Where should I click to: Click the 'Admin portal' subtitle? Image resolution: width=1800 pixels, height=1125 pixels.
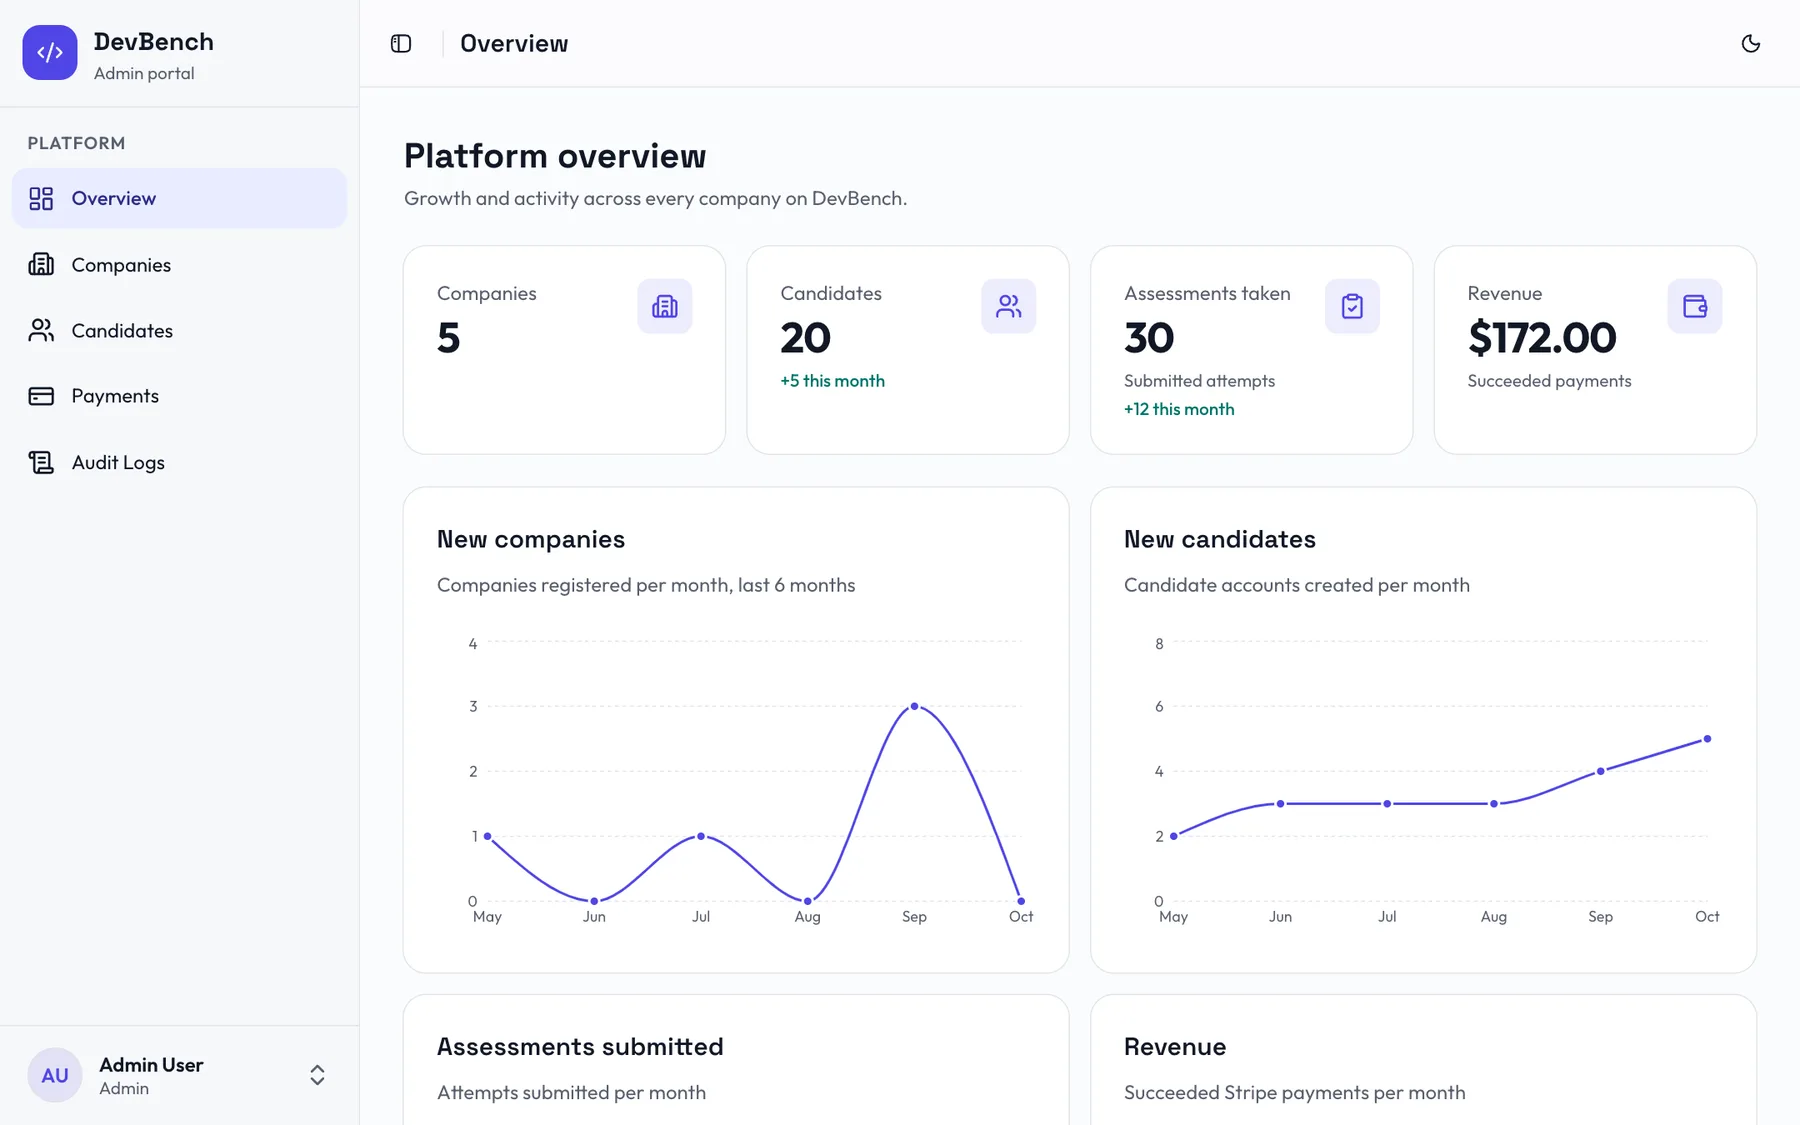pos(144,73)
